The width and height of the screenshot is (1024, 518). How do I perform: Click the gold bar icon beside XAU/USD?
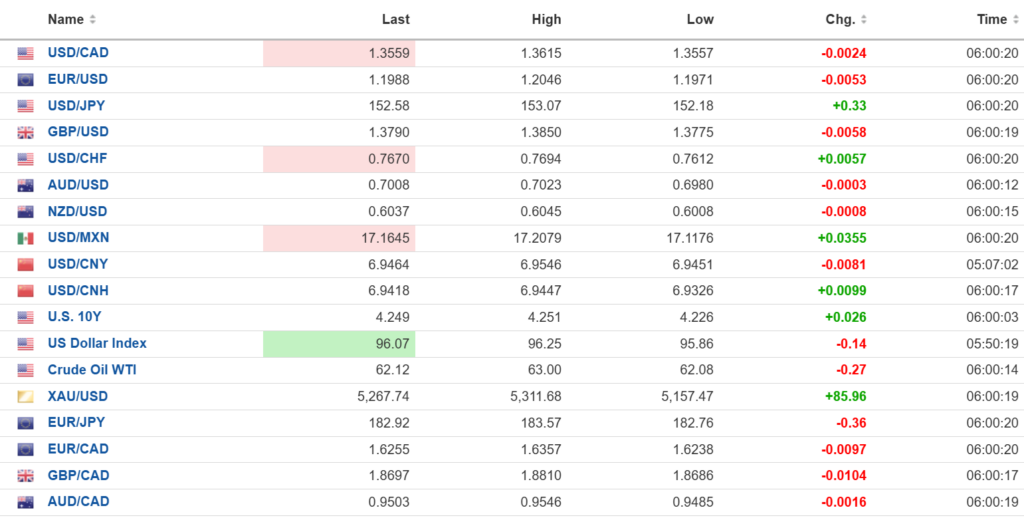tap(26, 397)
